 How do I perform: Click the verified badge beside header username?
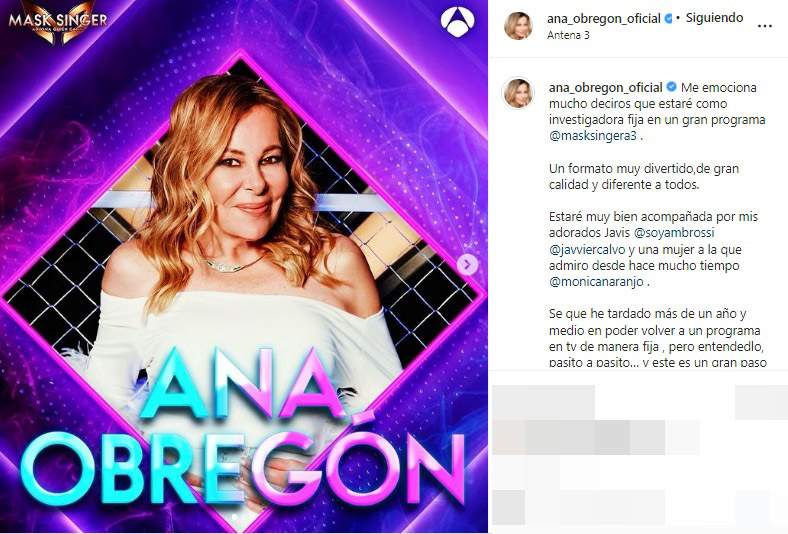(x=668, y=19)
